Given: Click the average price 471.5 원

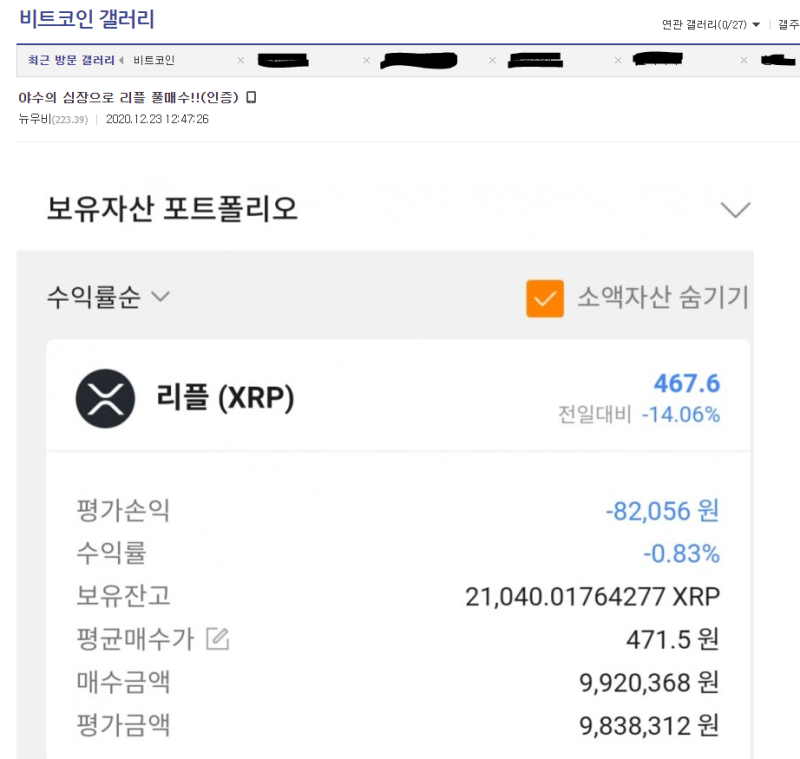Looking at the screenshot, I should click(x=673, y=640).
